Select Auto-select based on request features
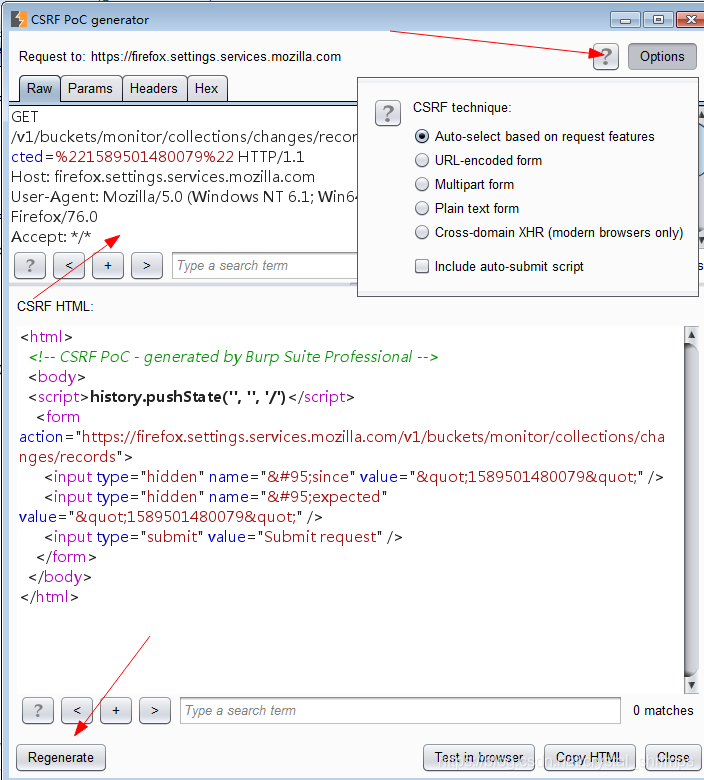The height and width of the screenshot is (780, 704). pyautogui.click(x=535, y=136)
